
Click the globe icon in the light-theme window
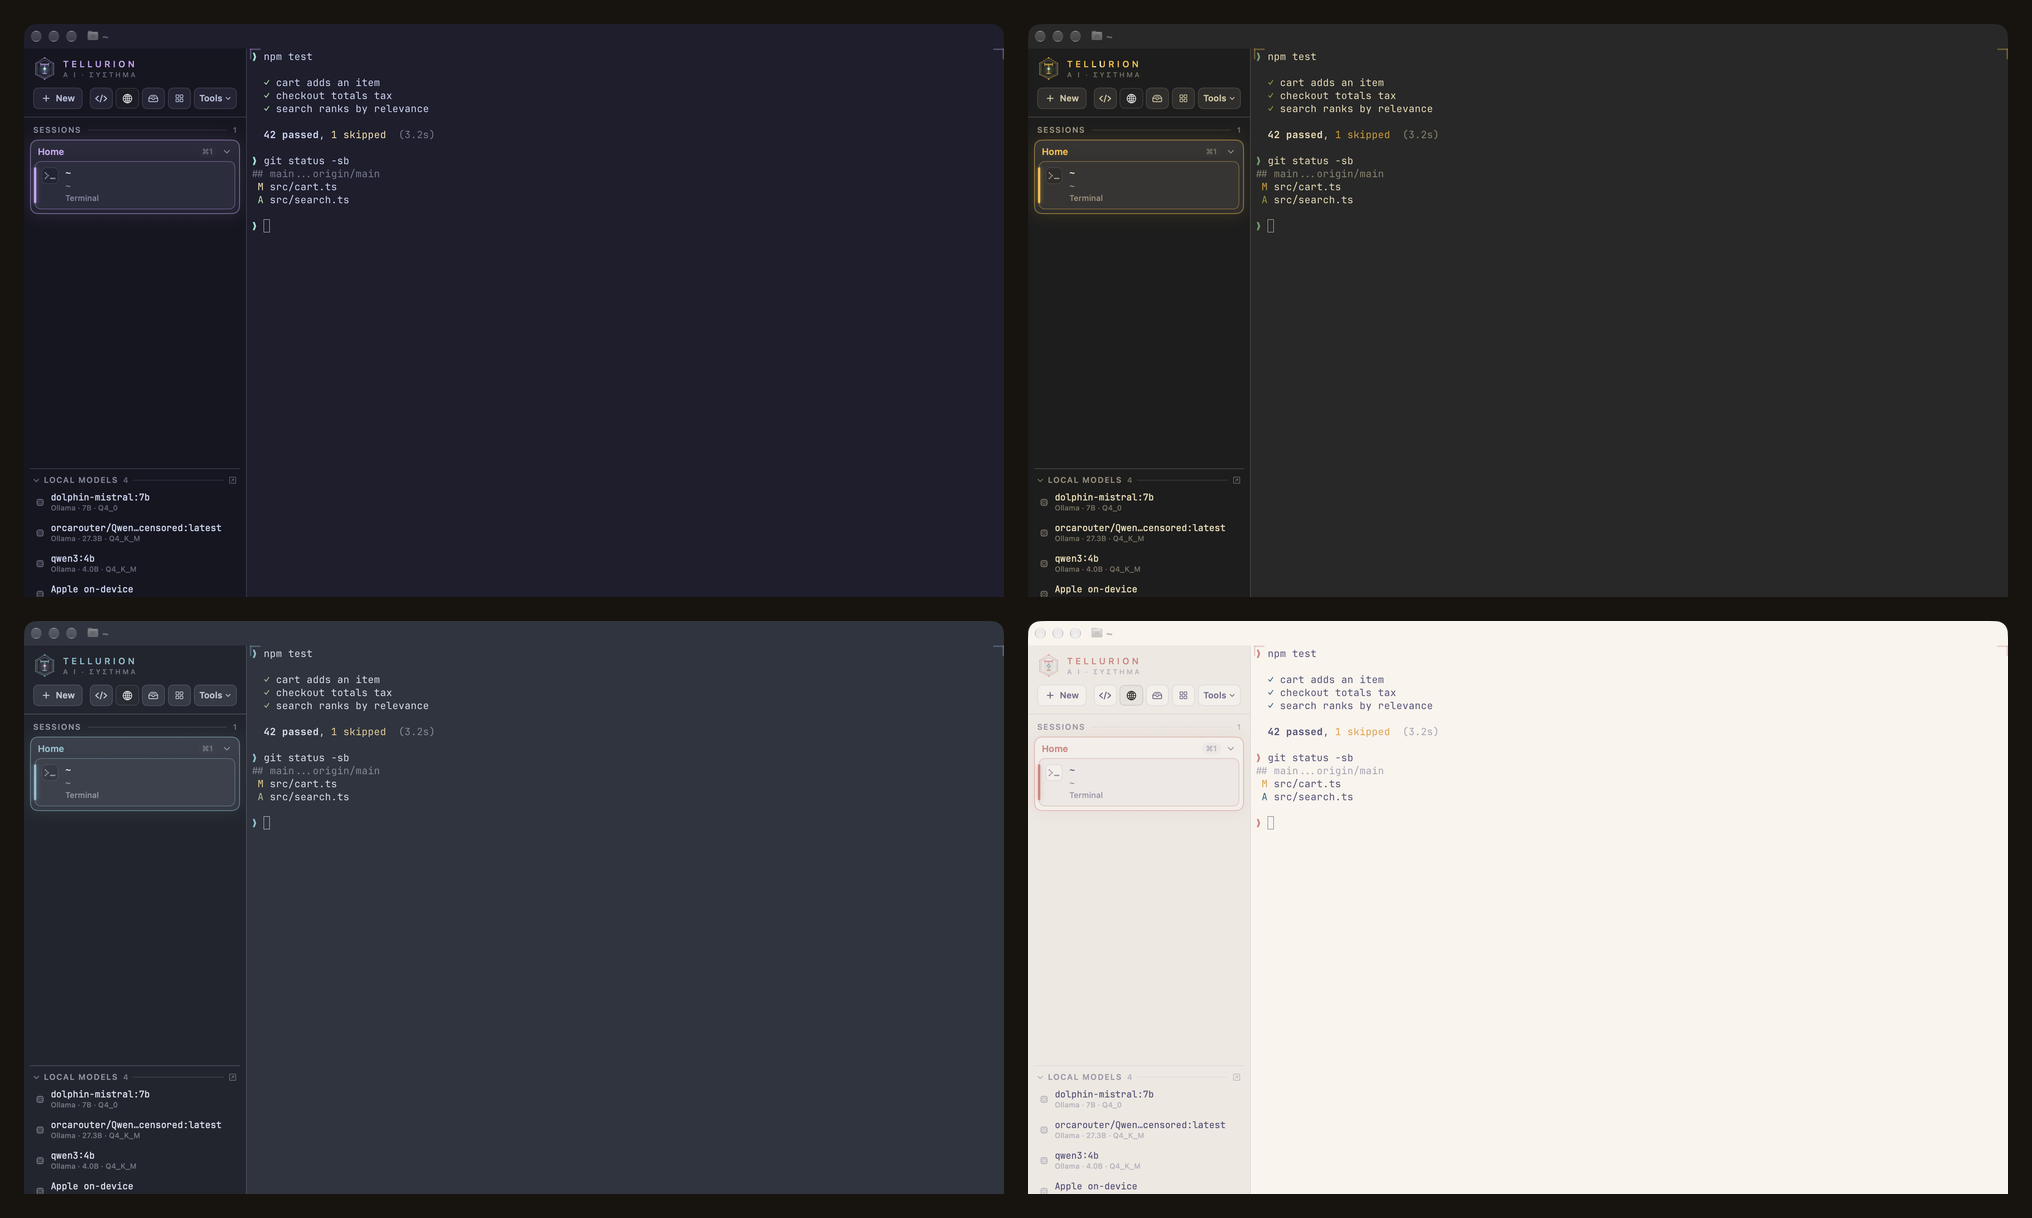(1131, 695)
